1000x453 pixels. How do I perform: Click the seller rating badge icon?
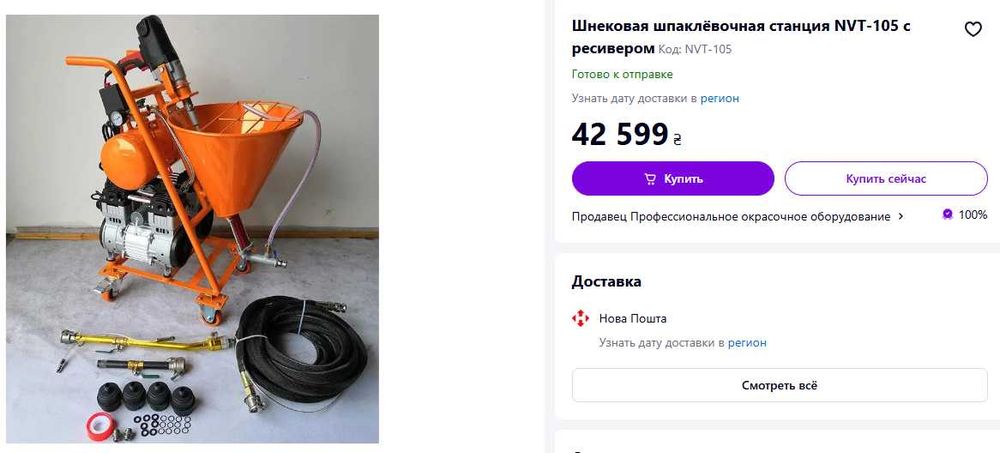click(x=947, y=215)
